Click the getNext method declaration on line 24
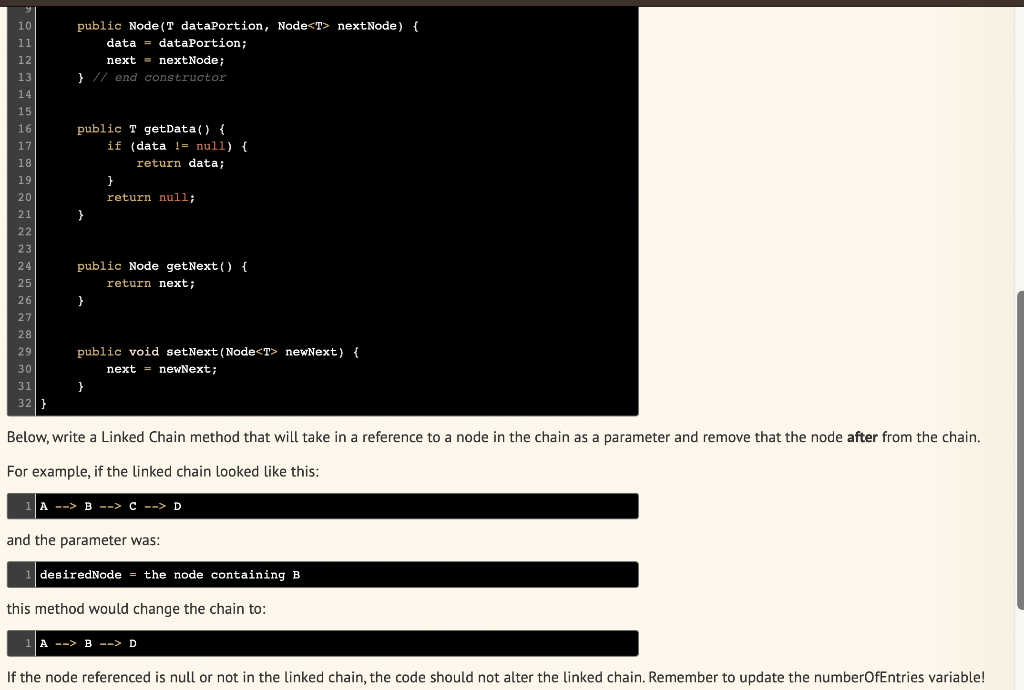The image size is (1024, 690). (x=160, y=265)
